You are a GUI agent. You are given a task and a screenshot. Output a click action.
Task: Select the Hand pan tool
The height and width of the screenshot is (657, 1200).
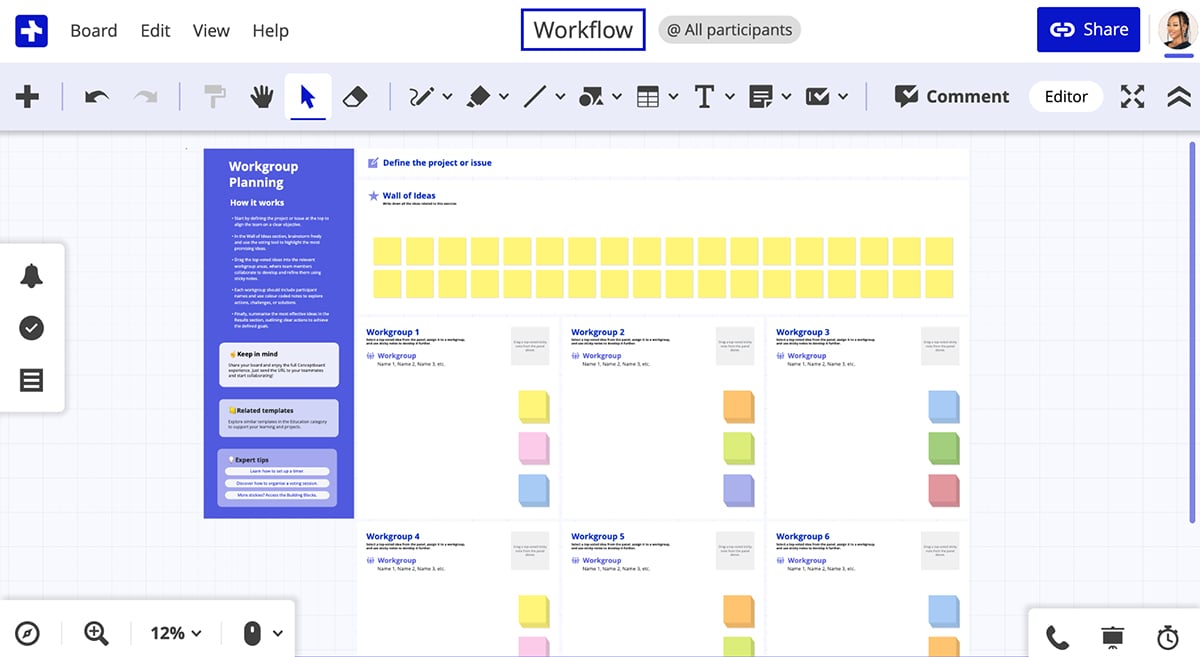pyautogui.click(x=261, y=96)
